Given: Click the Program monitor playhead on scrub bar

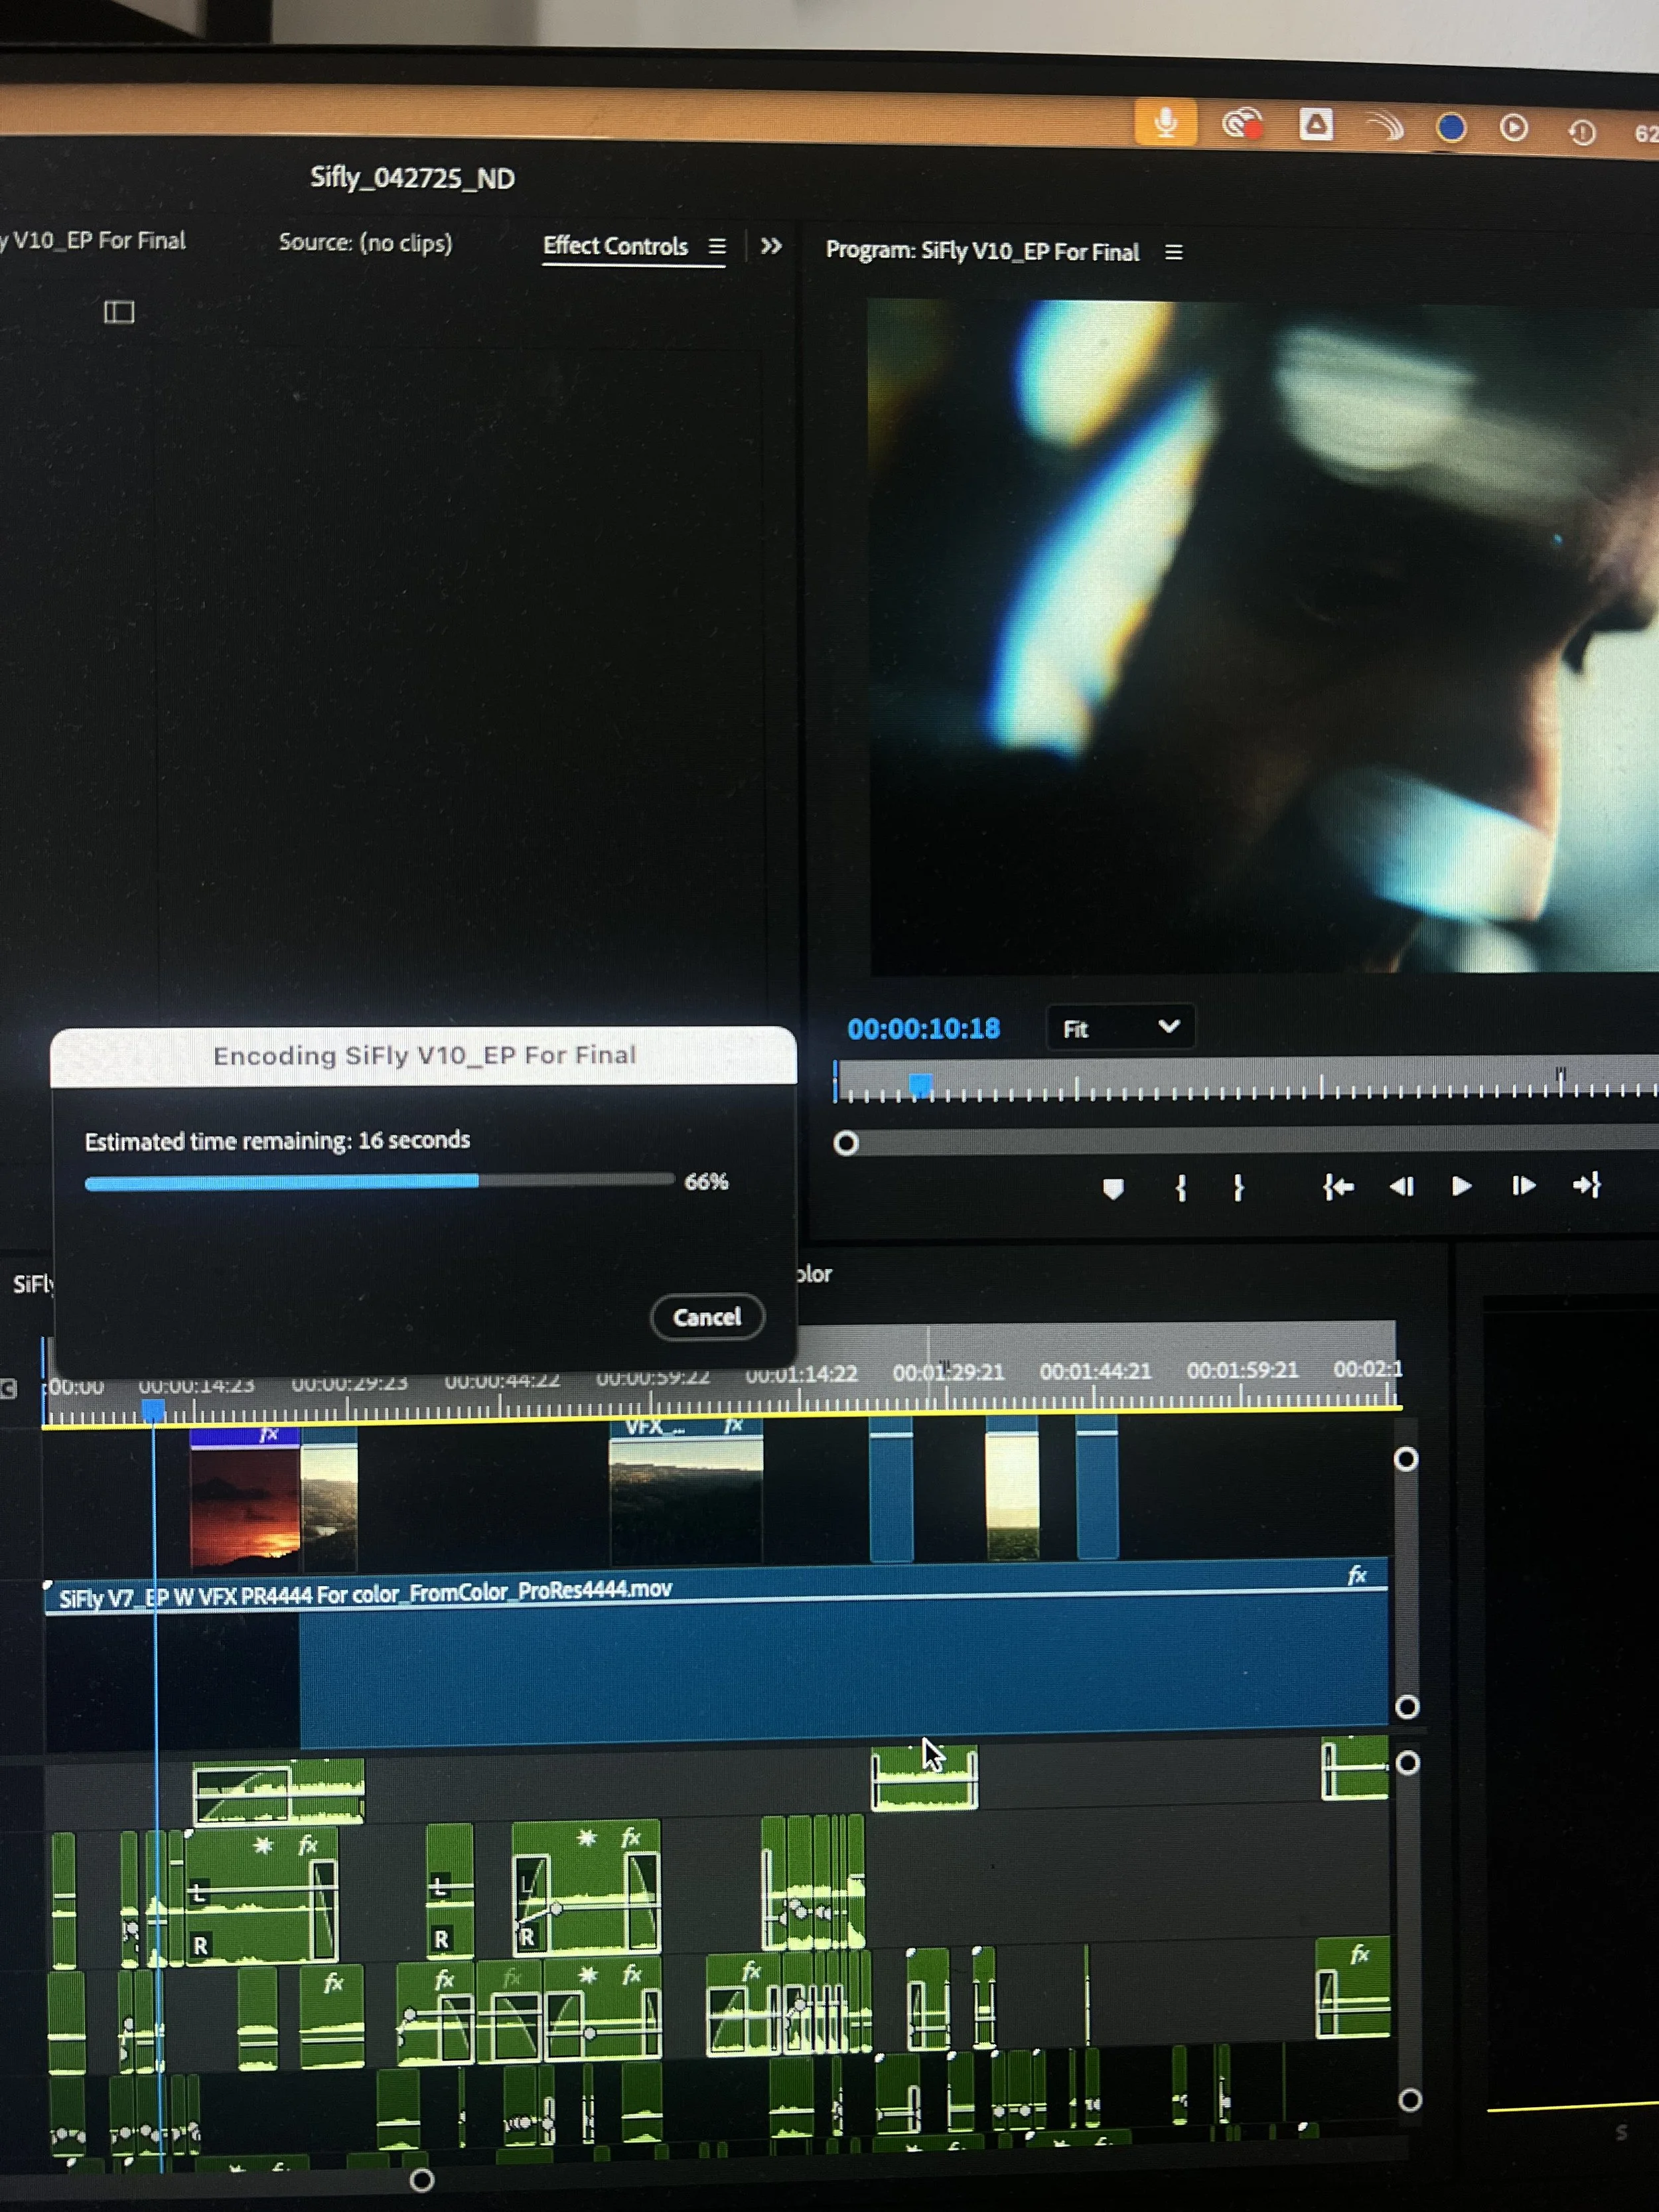Looking at the screenshot, I should (x=921, y=1084).
